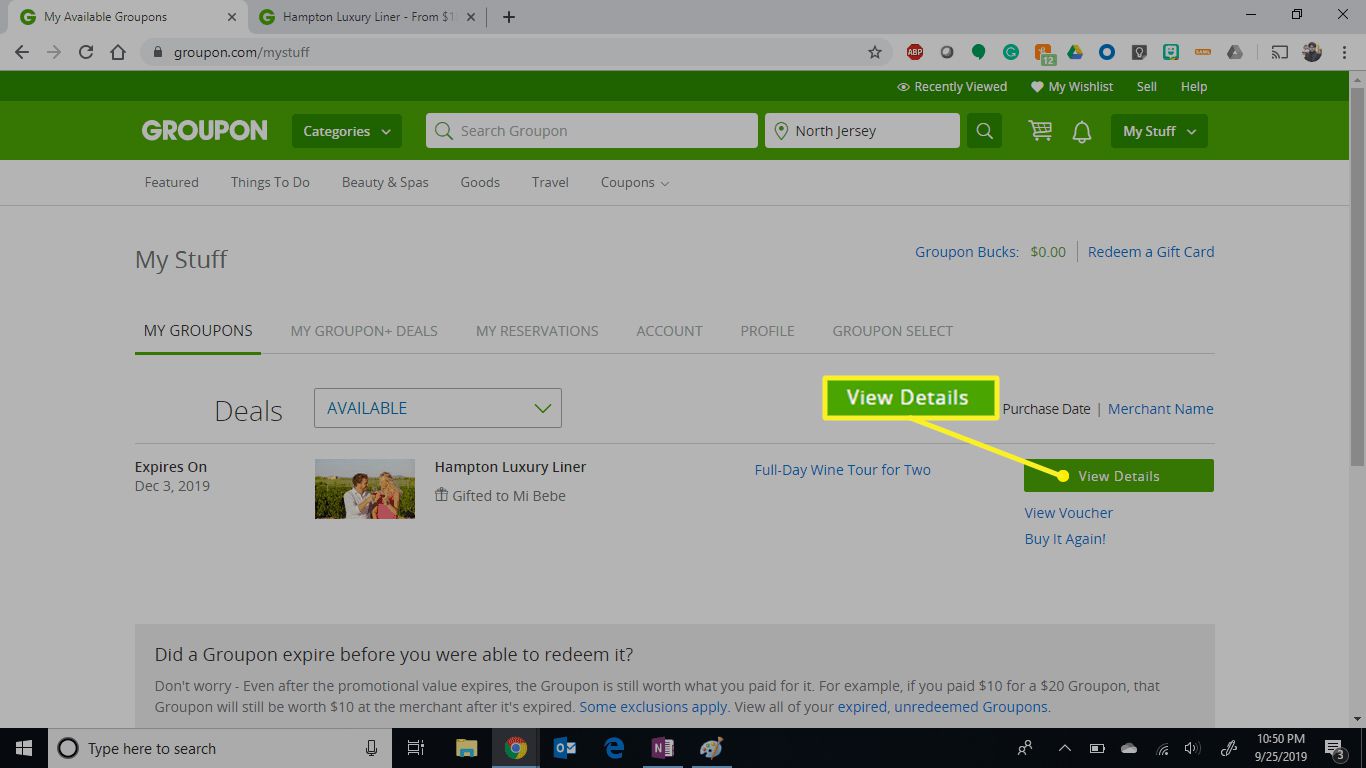Open the AVAILABLE deals filter dropdown
Screen dimensions: 1366x768
(438, 408)
